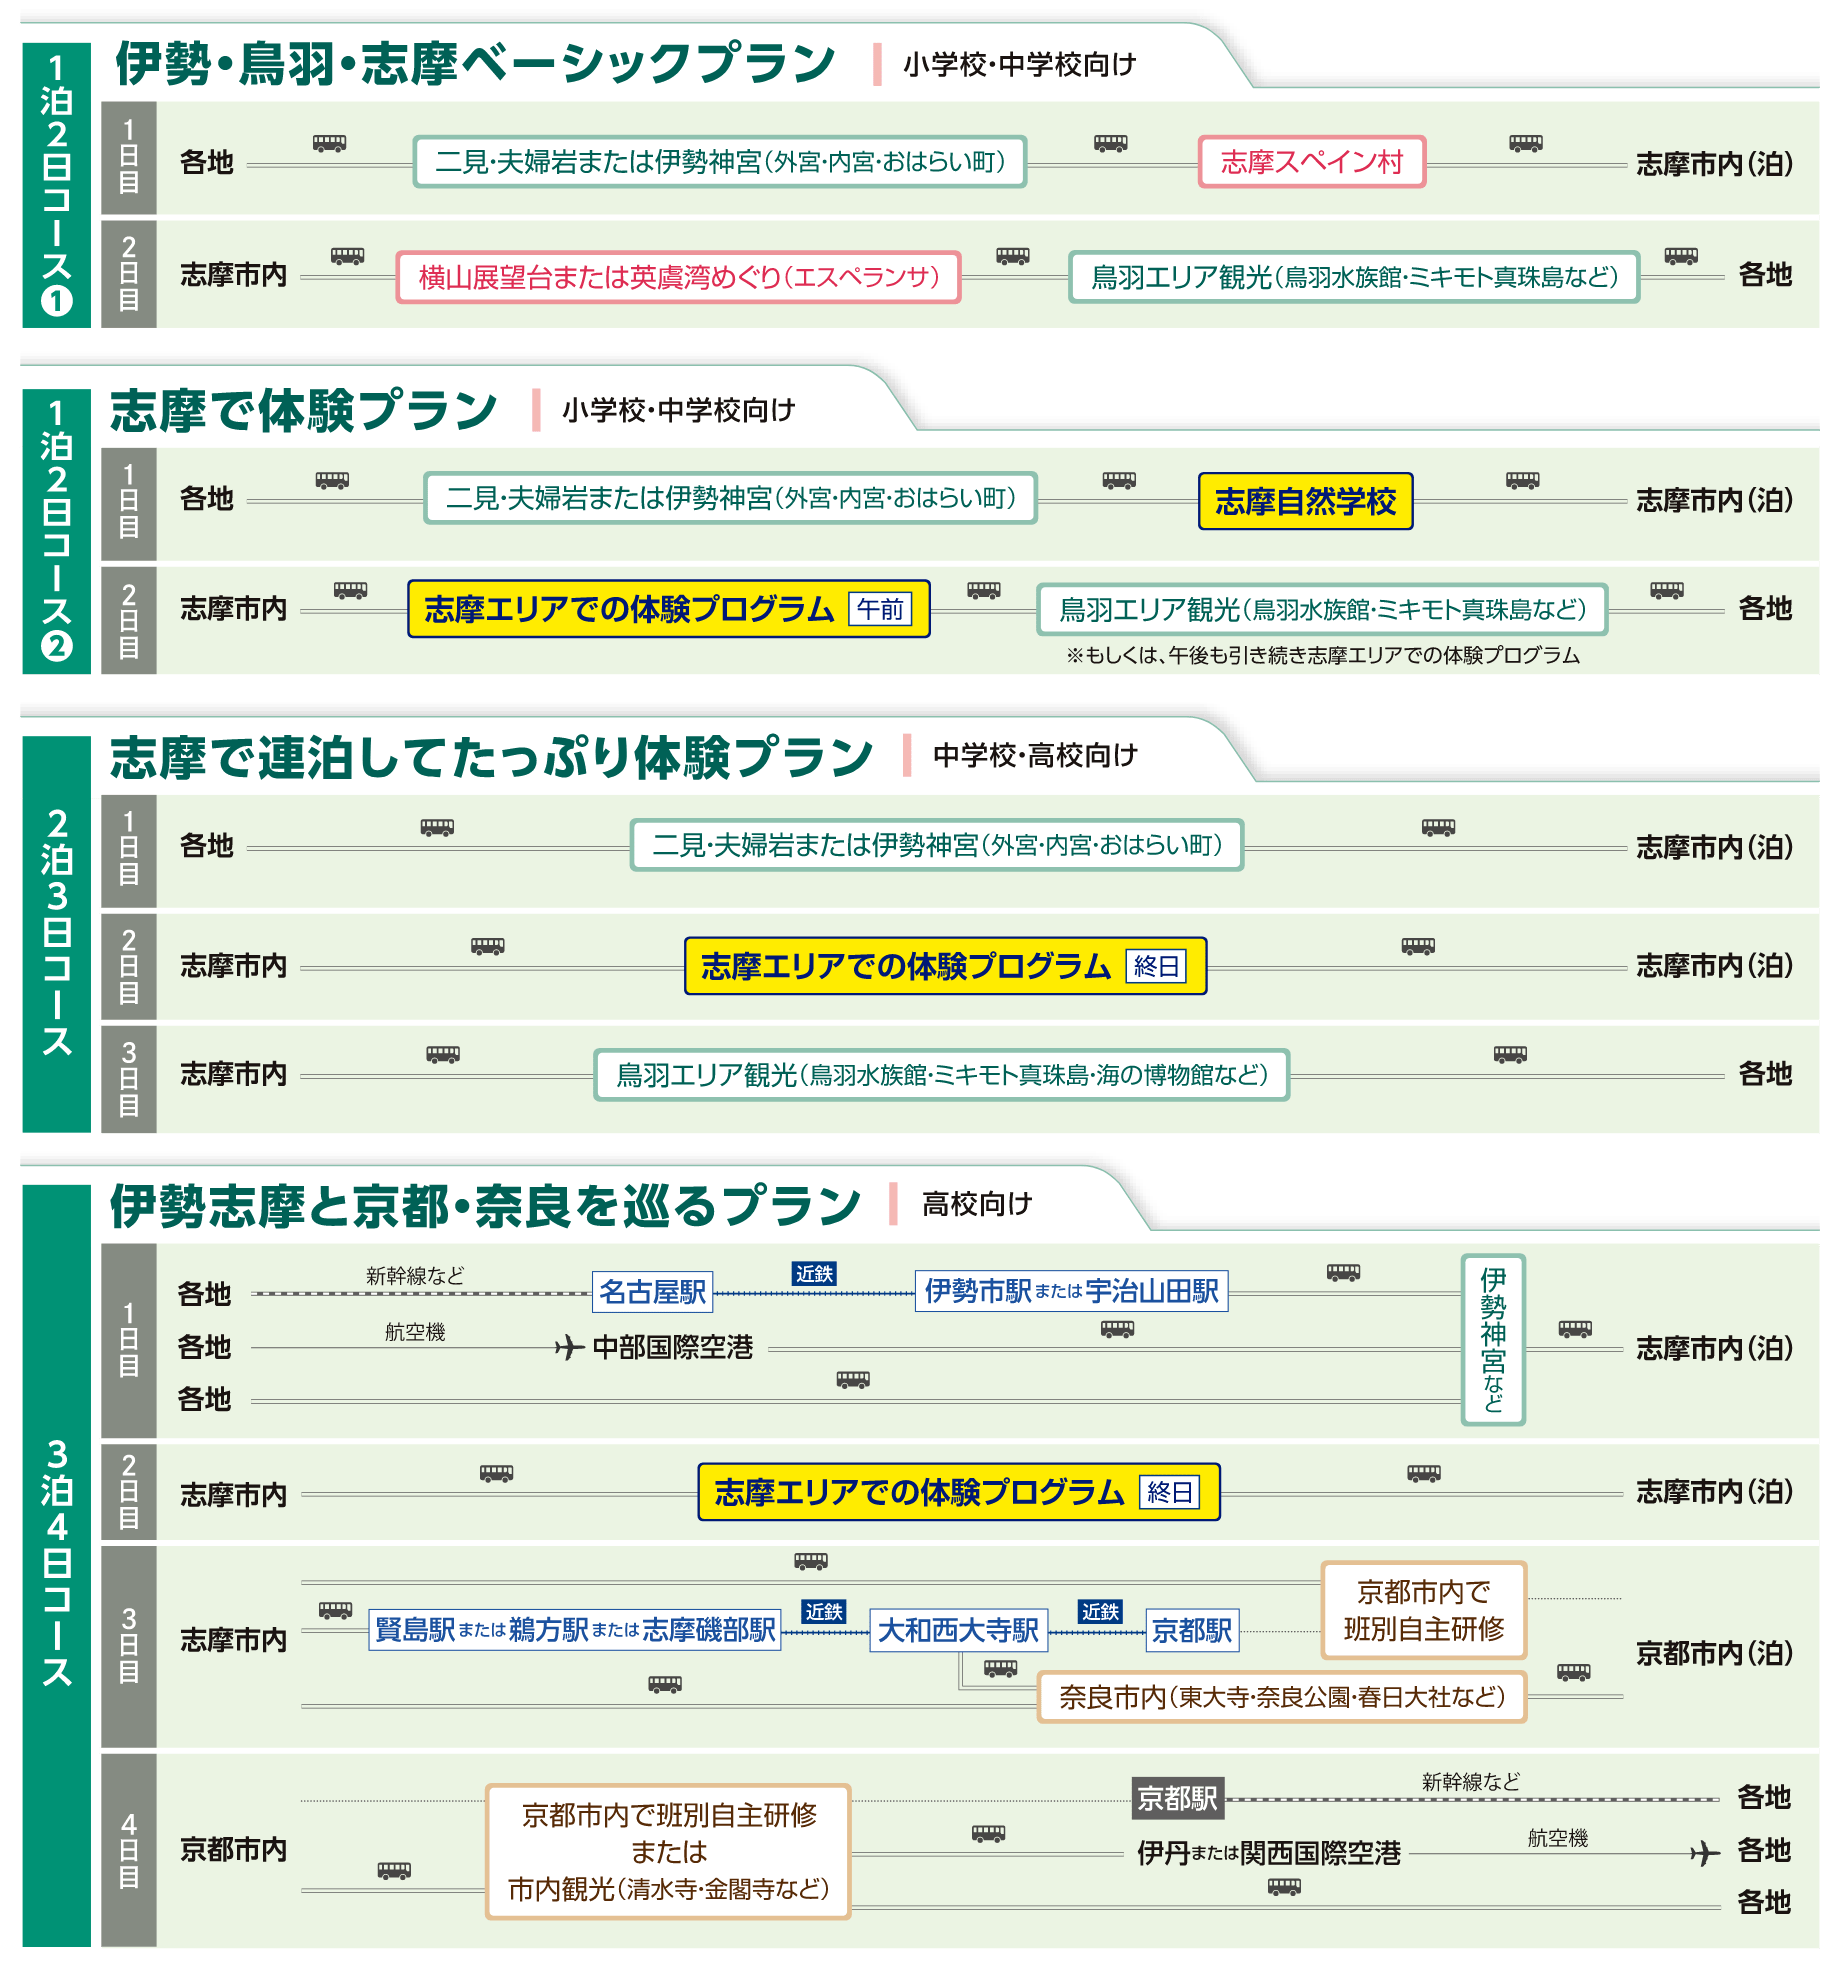Image resolution: width=1844 pixels, height=1964 pixels.
Task: Click 近鉄 label between 大和西大寺駅 and 京都駅
Action: coord(1100,1612)
